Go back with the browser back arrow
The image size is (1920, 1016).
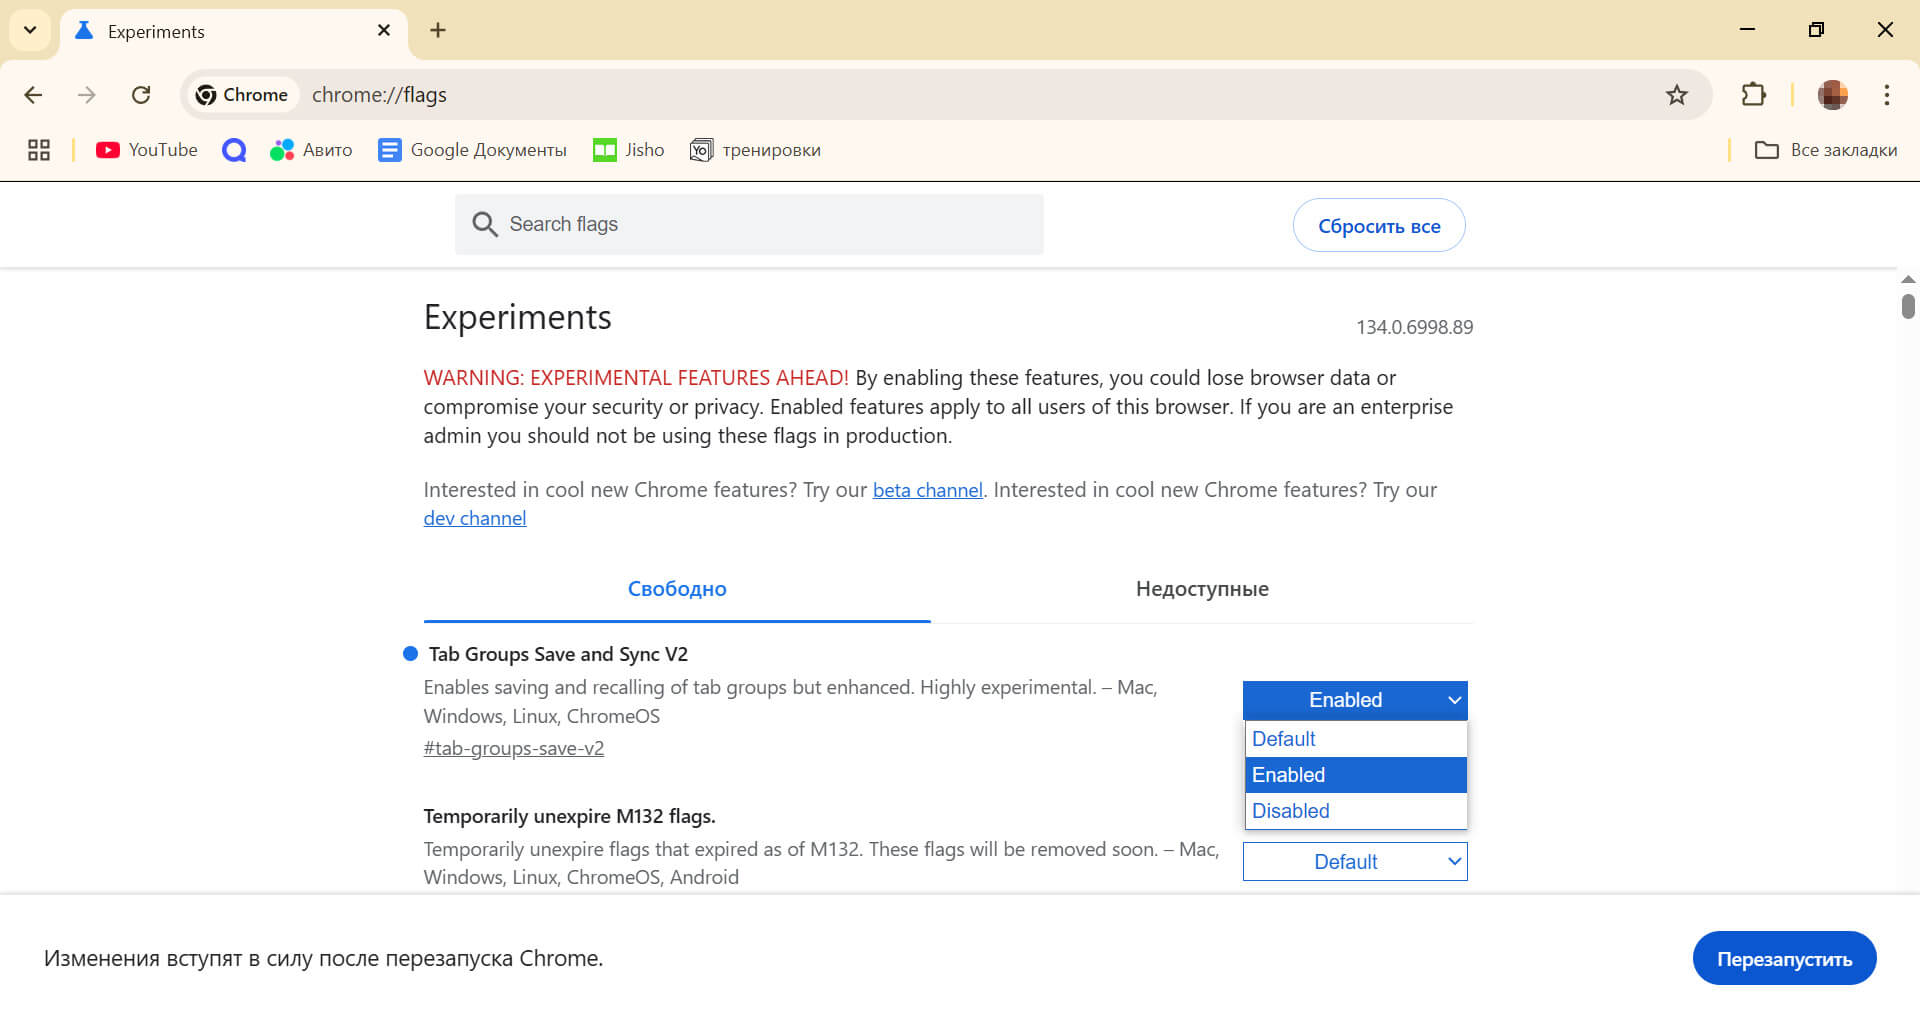pos(33,95)
